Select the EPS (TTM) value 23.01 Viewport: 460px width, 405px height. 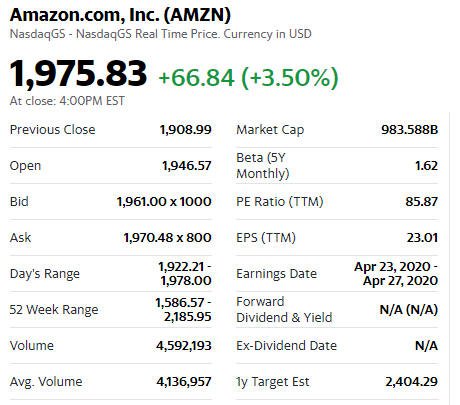coord(422,238)
